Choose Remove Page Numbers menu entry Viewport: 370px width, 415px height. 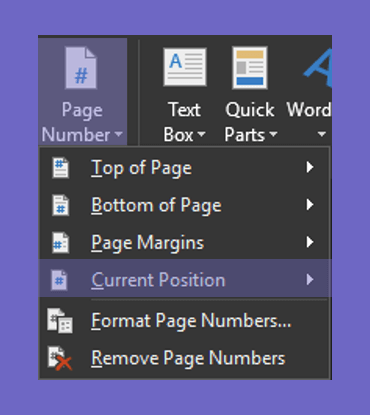click(185, 359)
